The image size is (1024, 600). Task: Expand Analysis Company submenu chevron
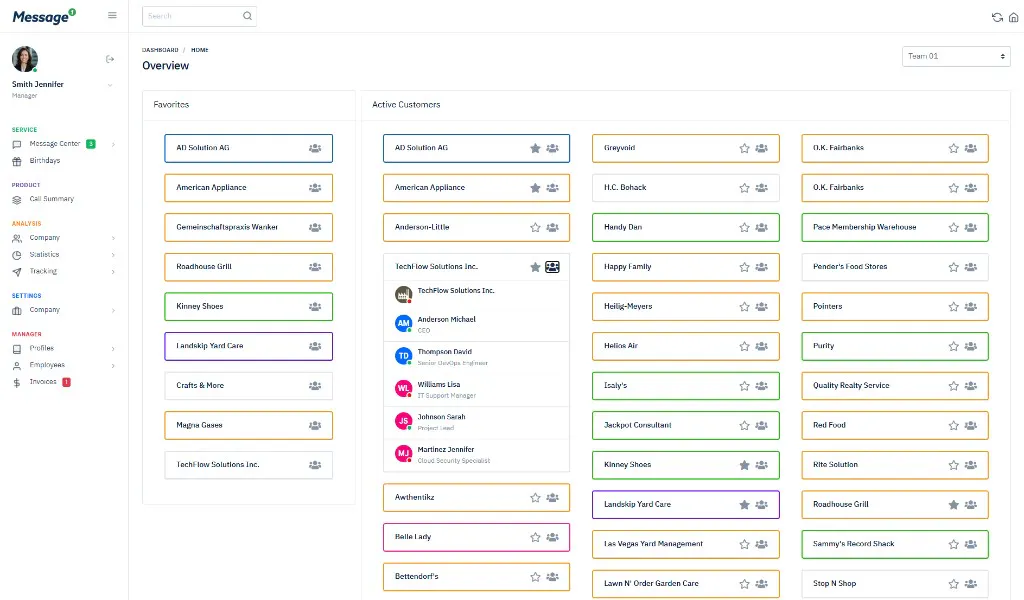click(x=113, y=238)
